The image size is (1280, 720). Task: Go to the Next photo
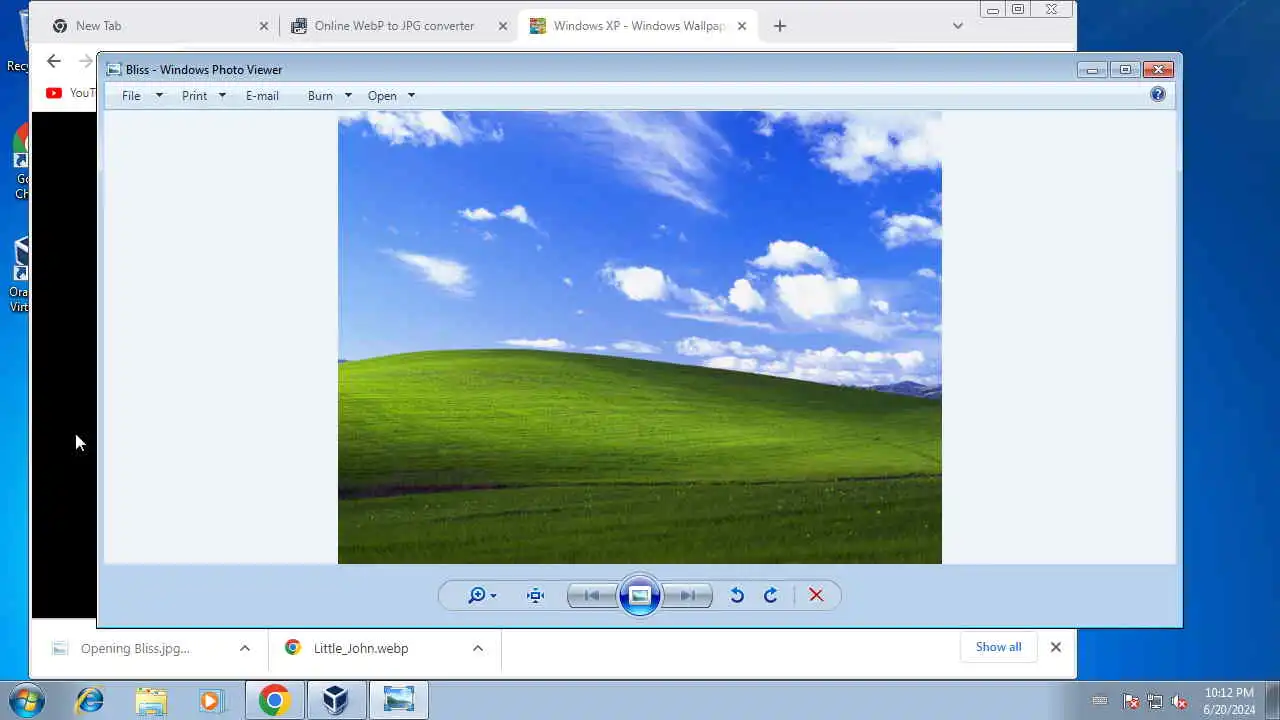pyautogui.click(x=687, y=596)
